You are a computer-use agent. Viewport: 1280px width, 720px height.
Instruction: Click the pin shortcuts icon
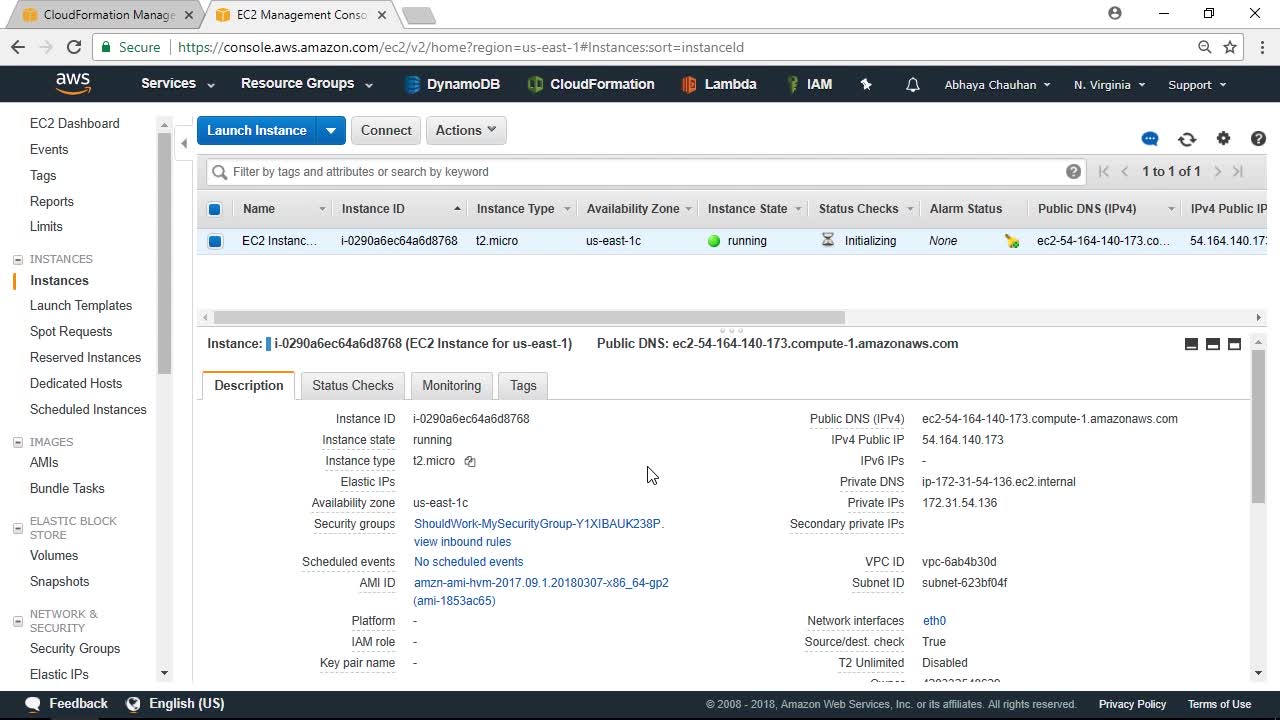tap(866, 85)
